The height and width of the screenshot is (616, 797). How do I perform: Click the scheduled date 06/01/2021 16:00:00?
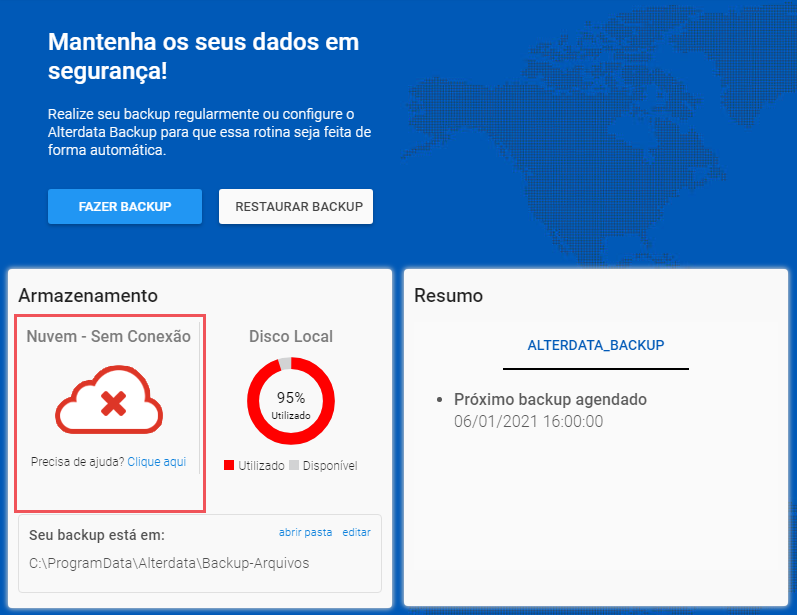click(529, 421)
